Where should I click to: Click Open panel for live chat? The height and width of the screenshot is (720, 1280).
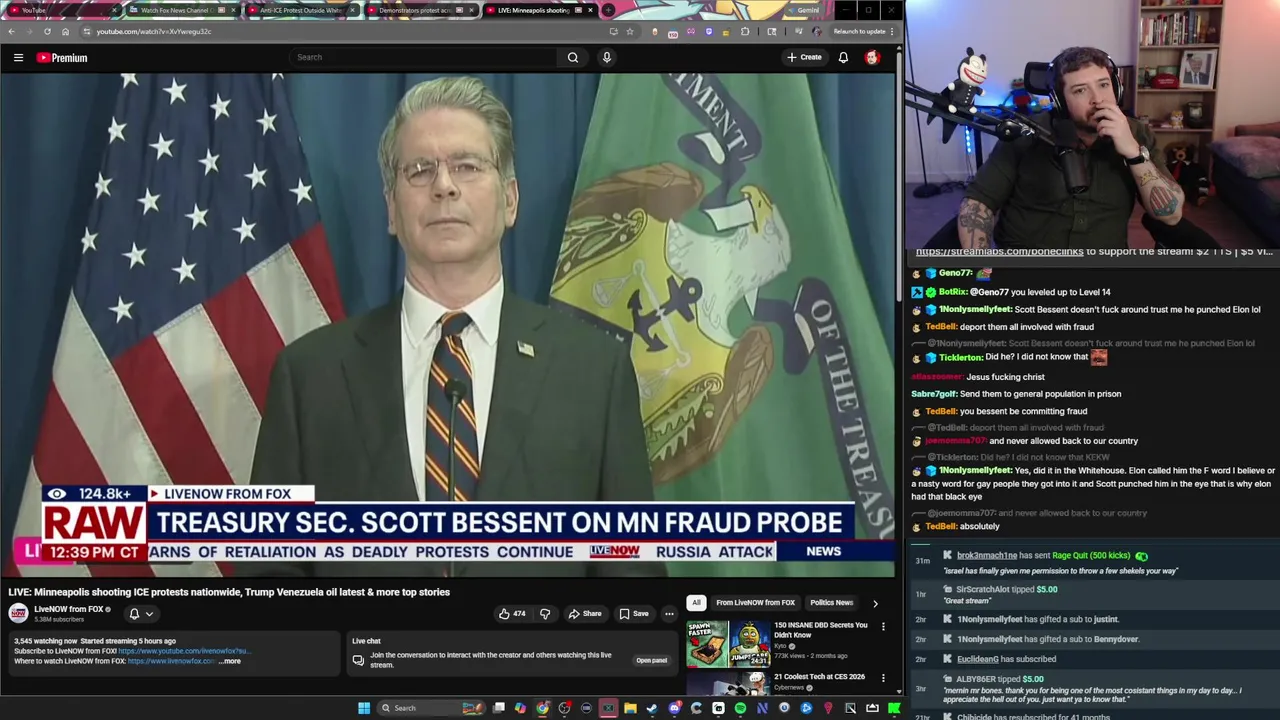651,660
